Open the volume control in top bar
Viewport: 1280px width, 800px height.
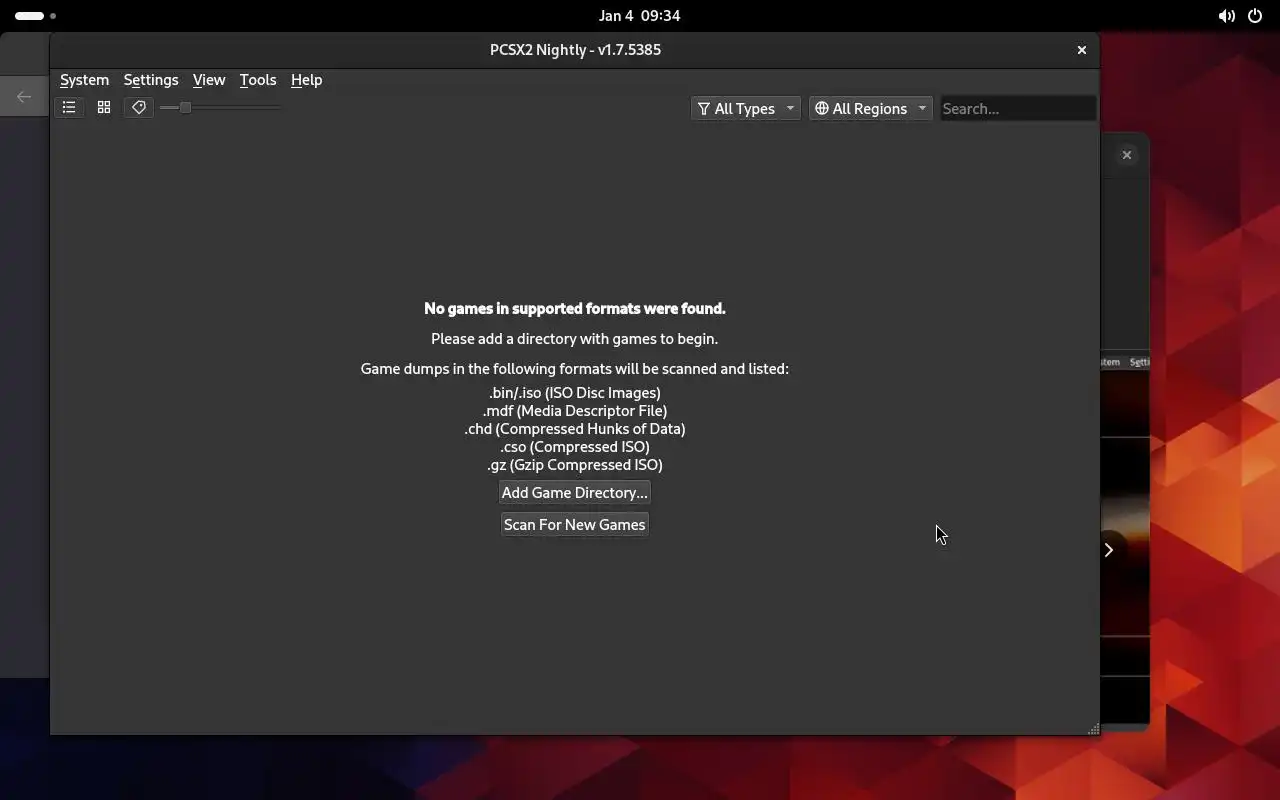point(1226,16)
